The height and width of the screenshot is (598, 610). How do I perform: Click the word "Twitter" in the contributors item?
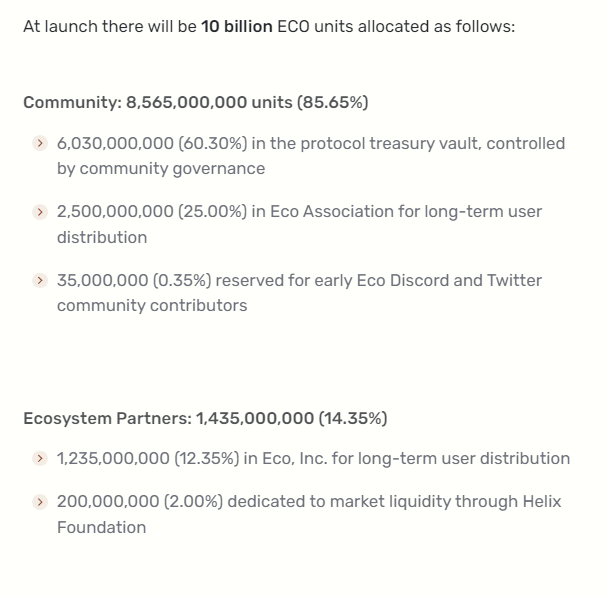tap(514, 280)
